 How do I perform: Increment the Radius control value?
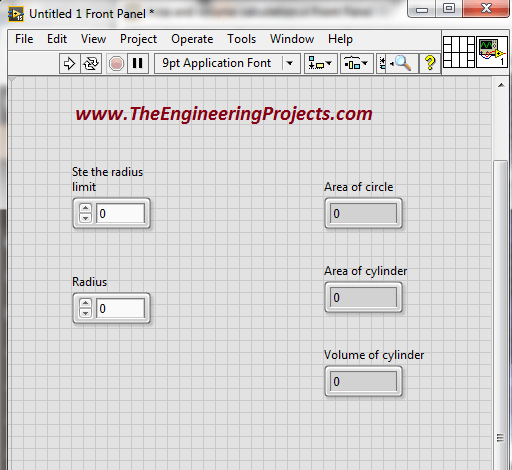pyautogui.click(x=85, y=303)
